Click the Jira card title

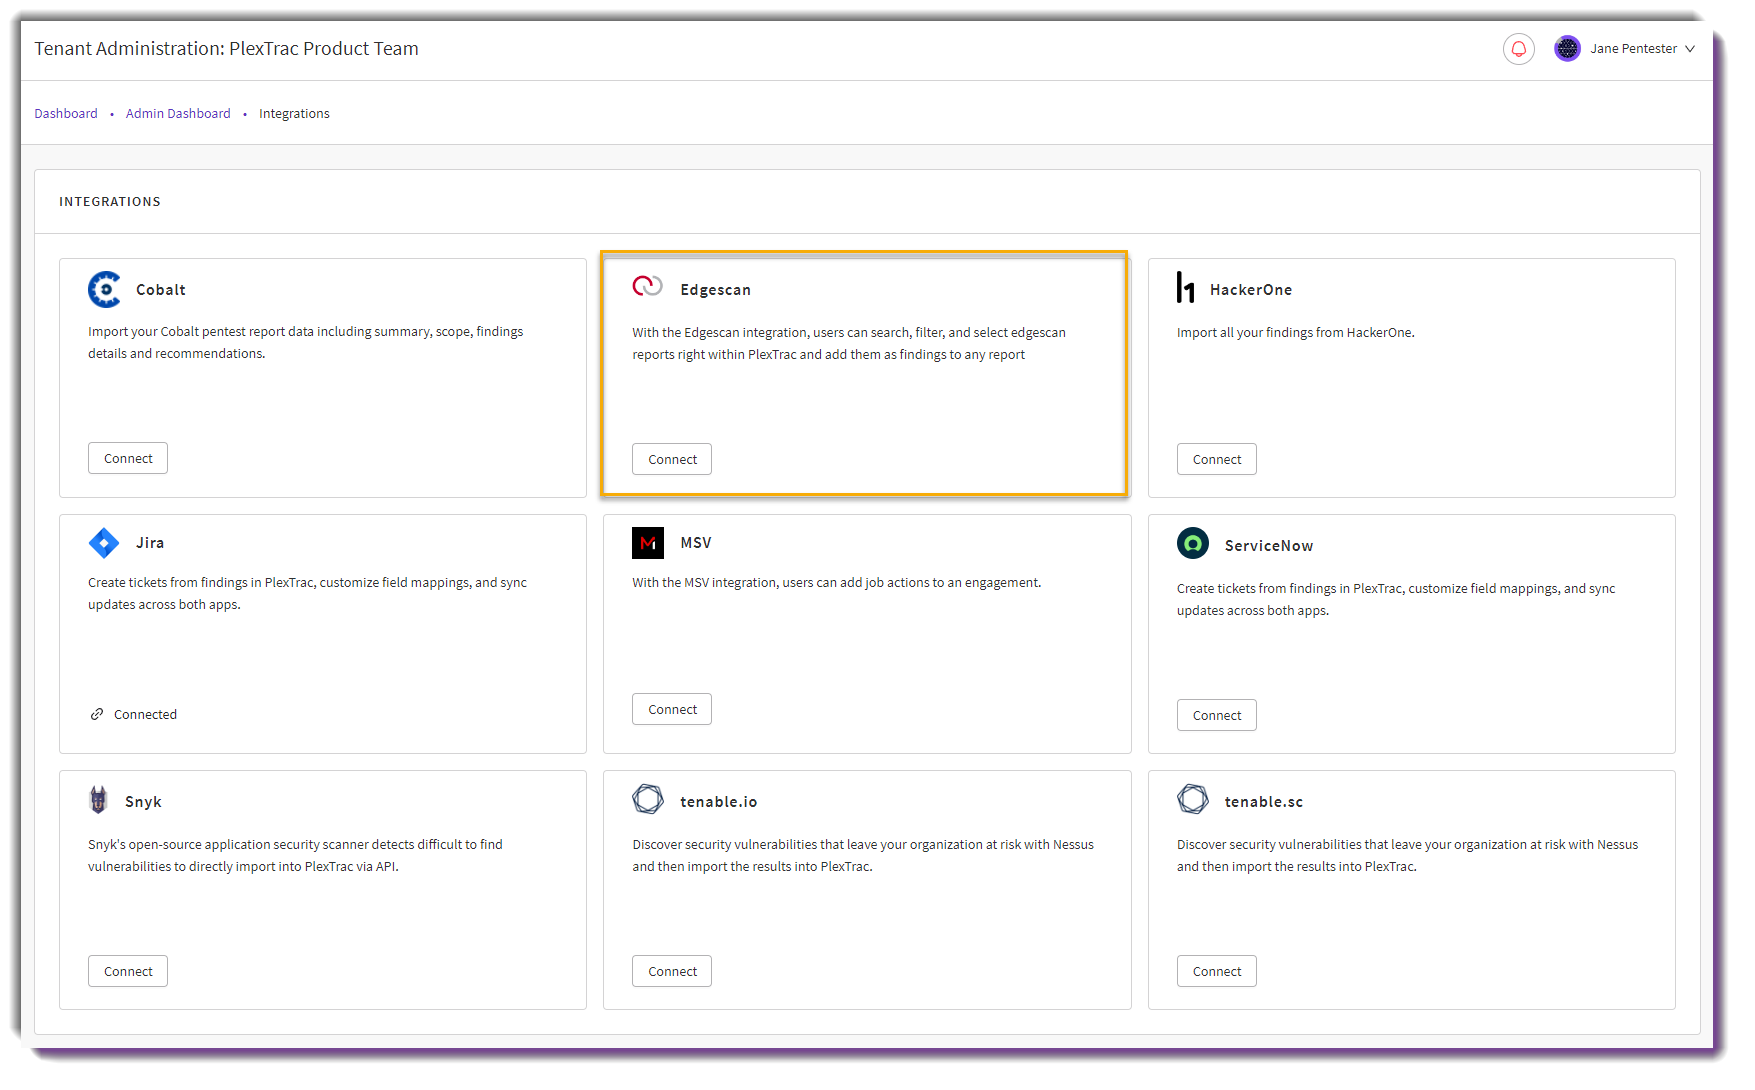pos(150,543)
